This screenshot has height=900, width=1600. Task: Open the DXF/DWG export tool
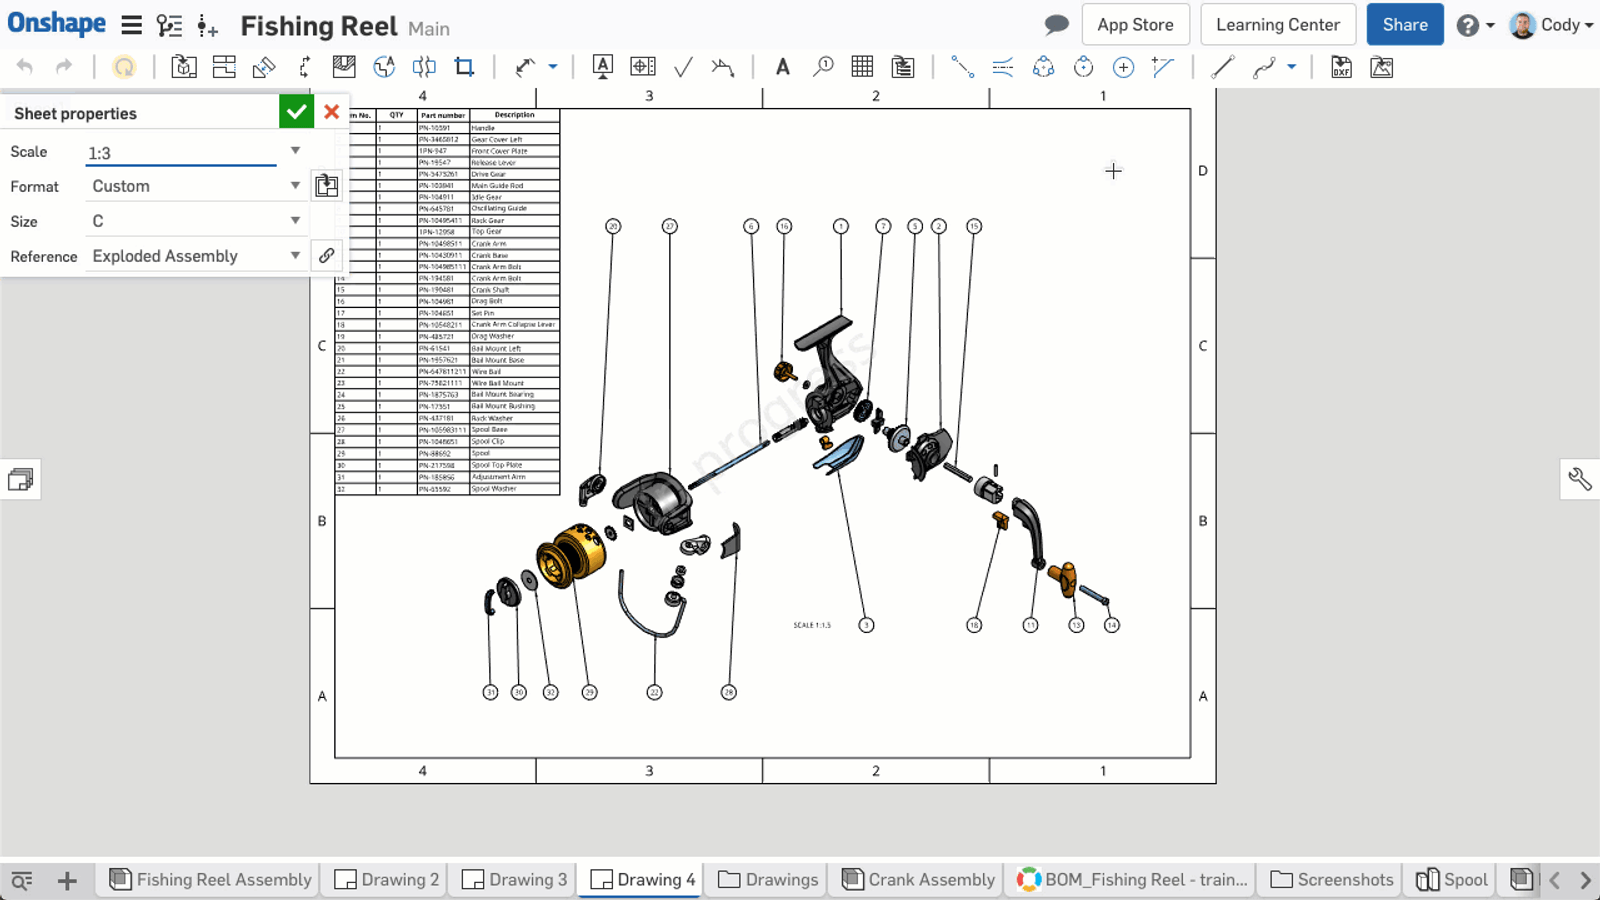tap(1341, 67)
